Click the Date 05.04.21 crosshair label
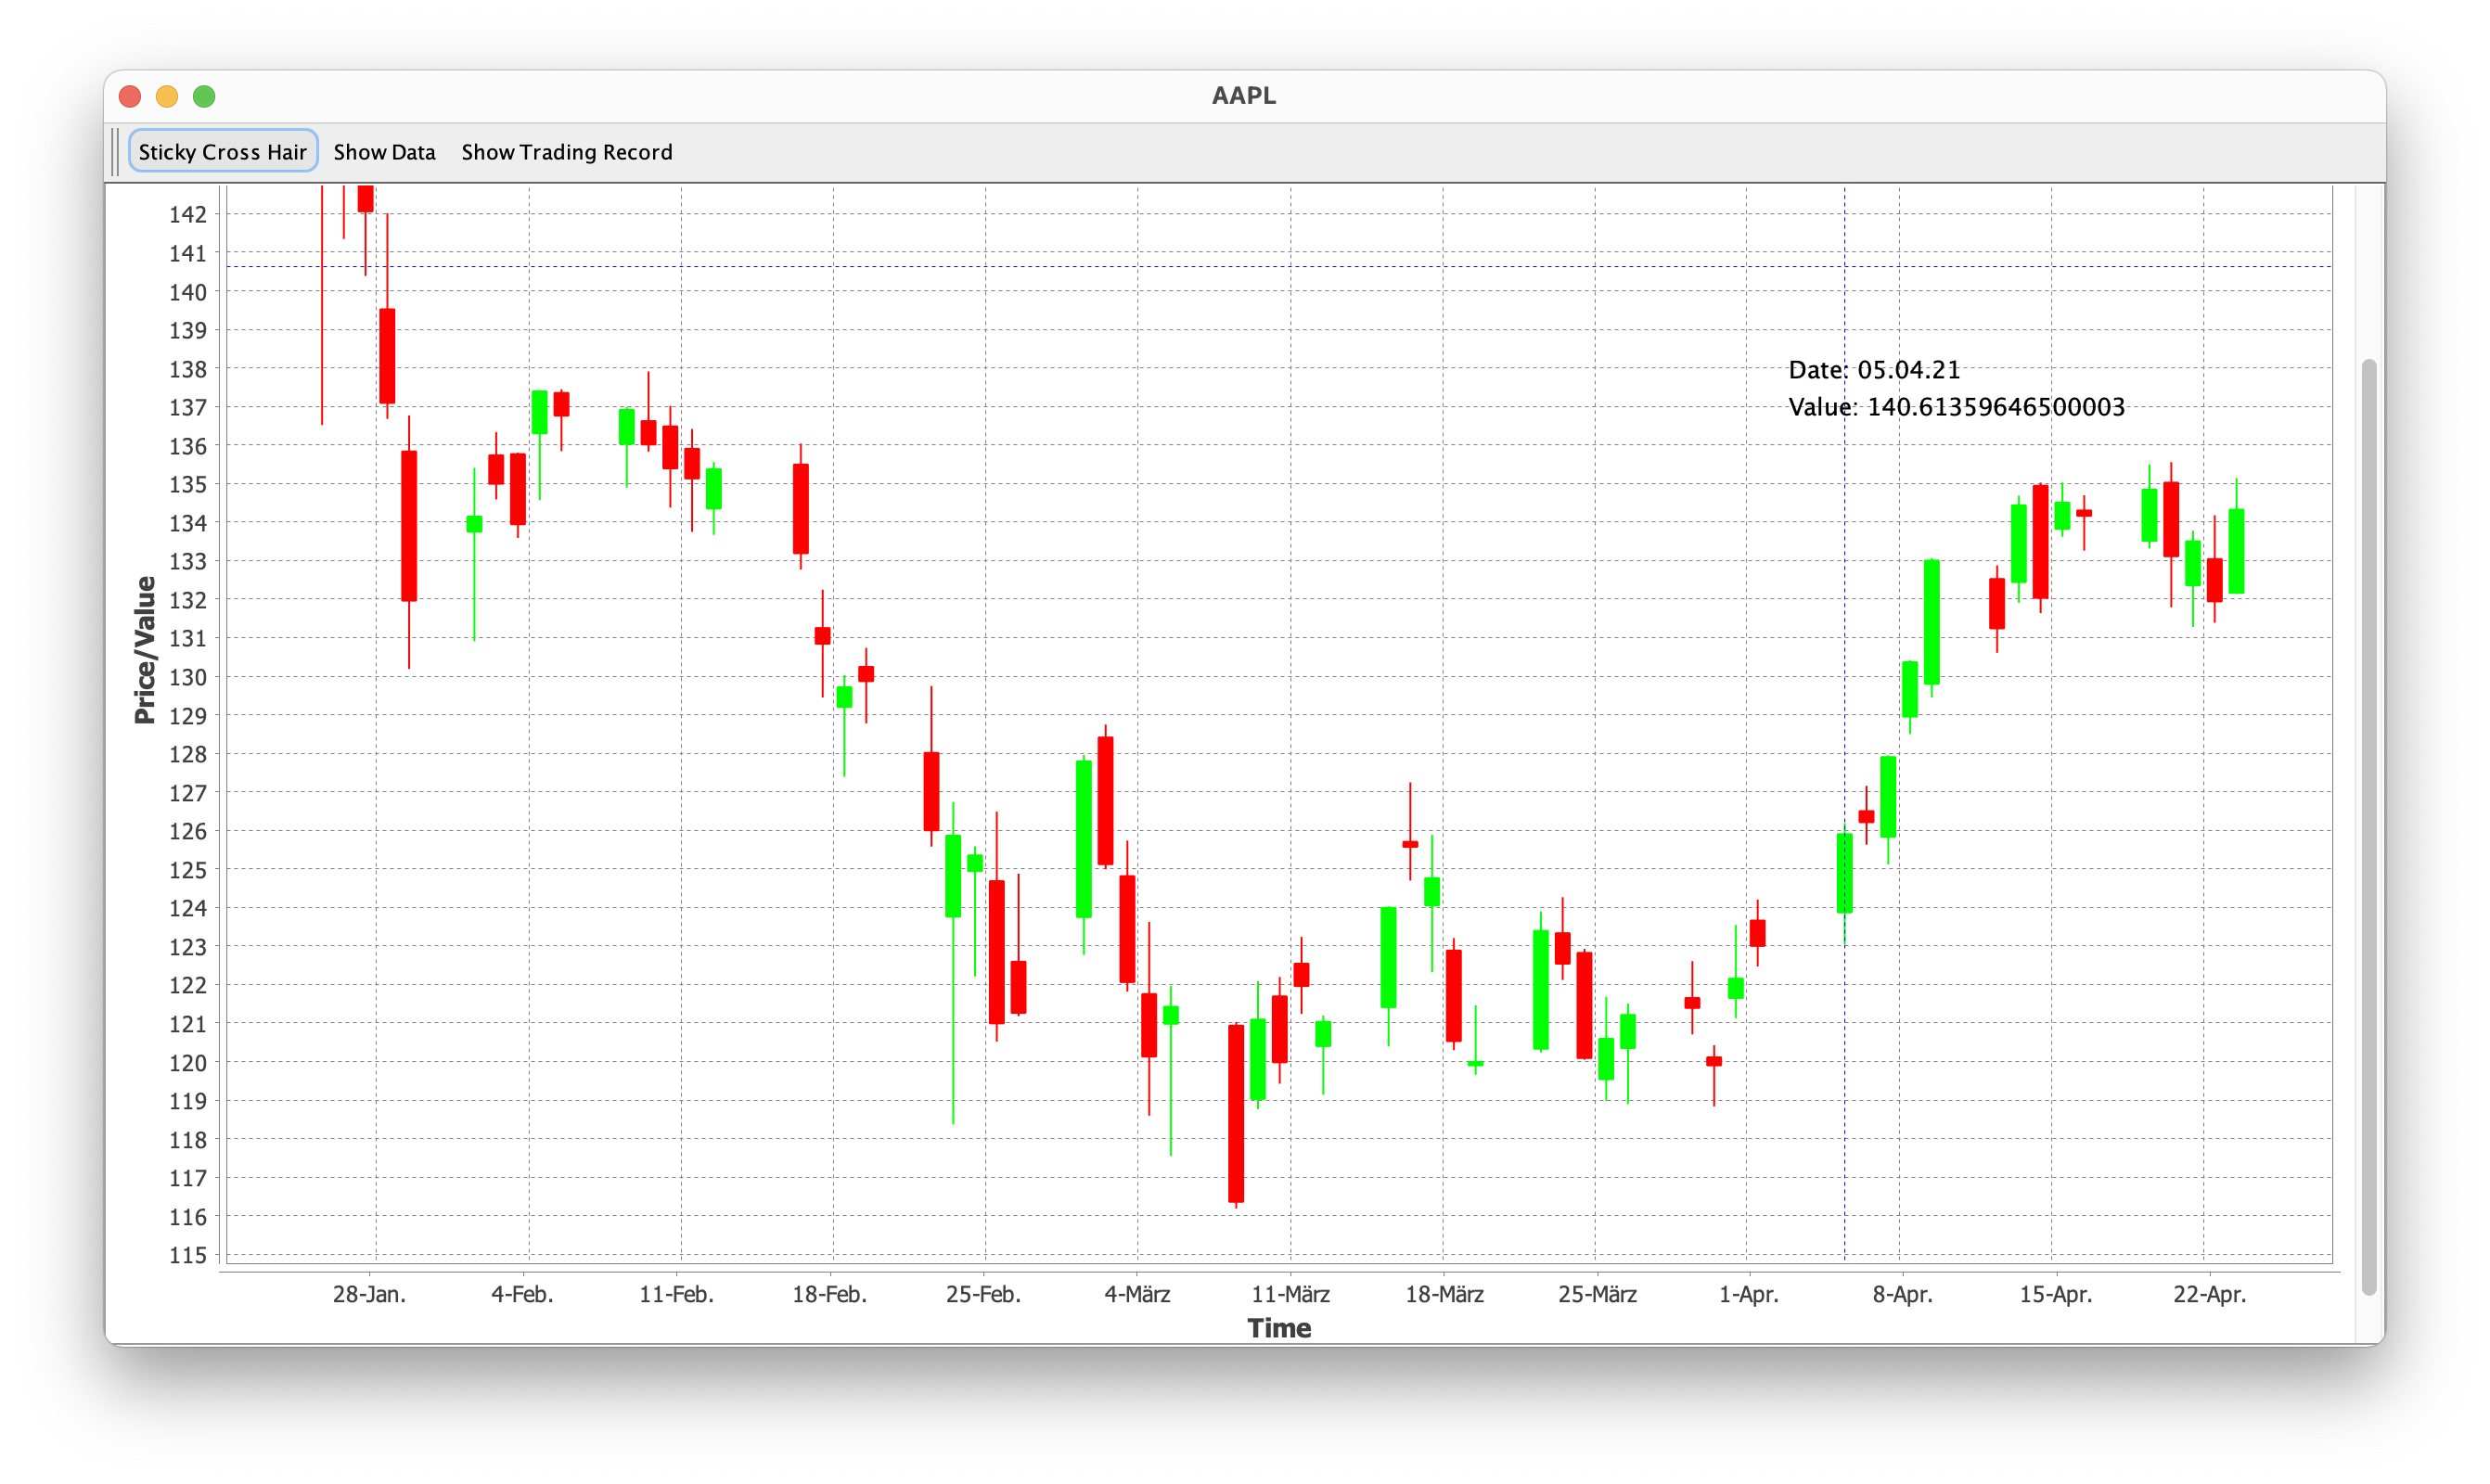Viewport: 2490px width, 1484px height. [1873, 370]
